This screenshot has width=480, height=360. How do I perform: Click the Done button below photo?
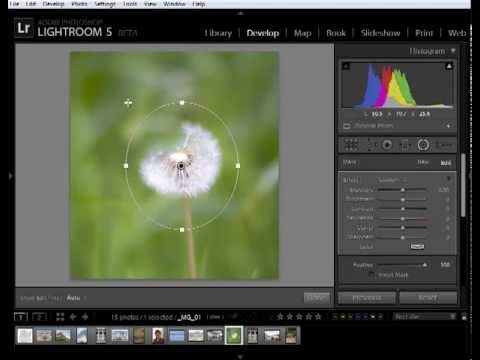(x=316, y=298)
